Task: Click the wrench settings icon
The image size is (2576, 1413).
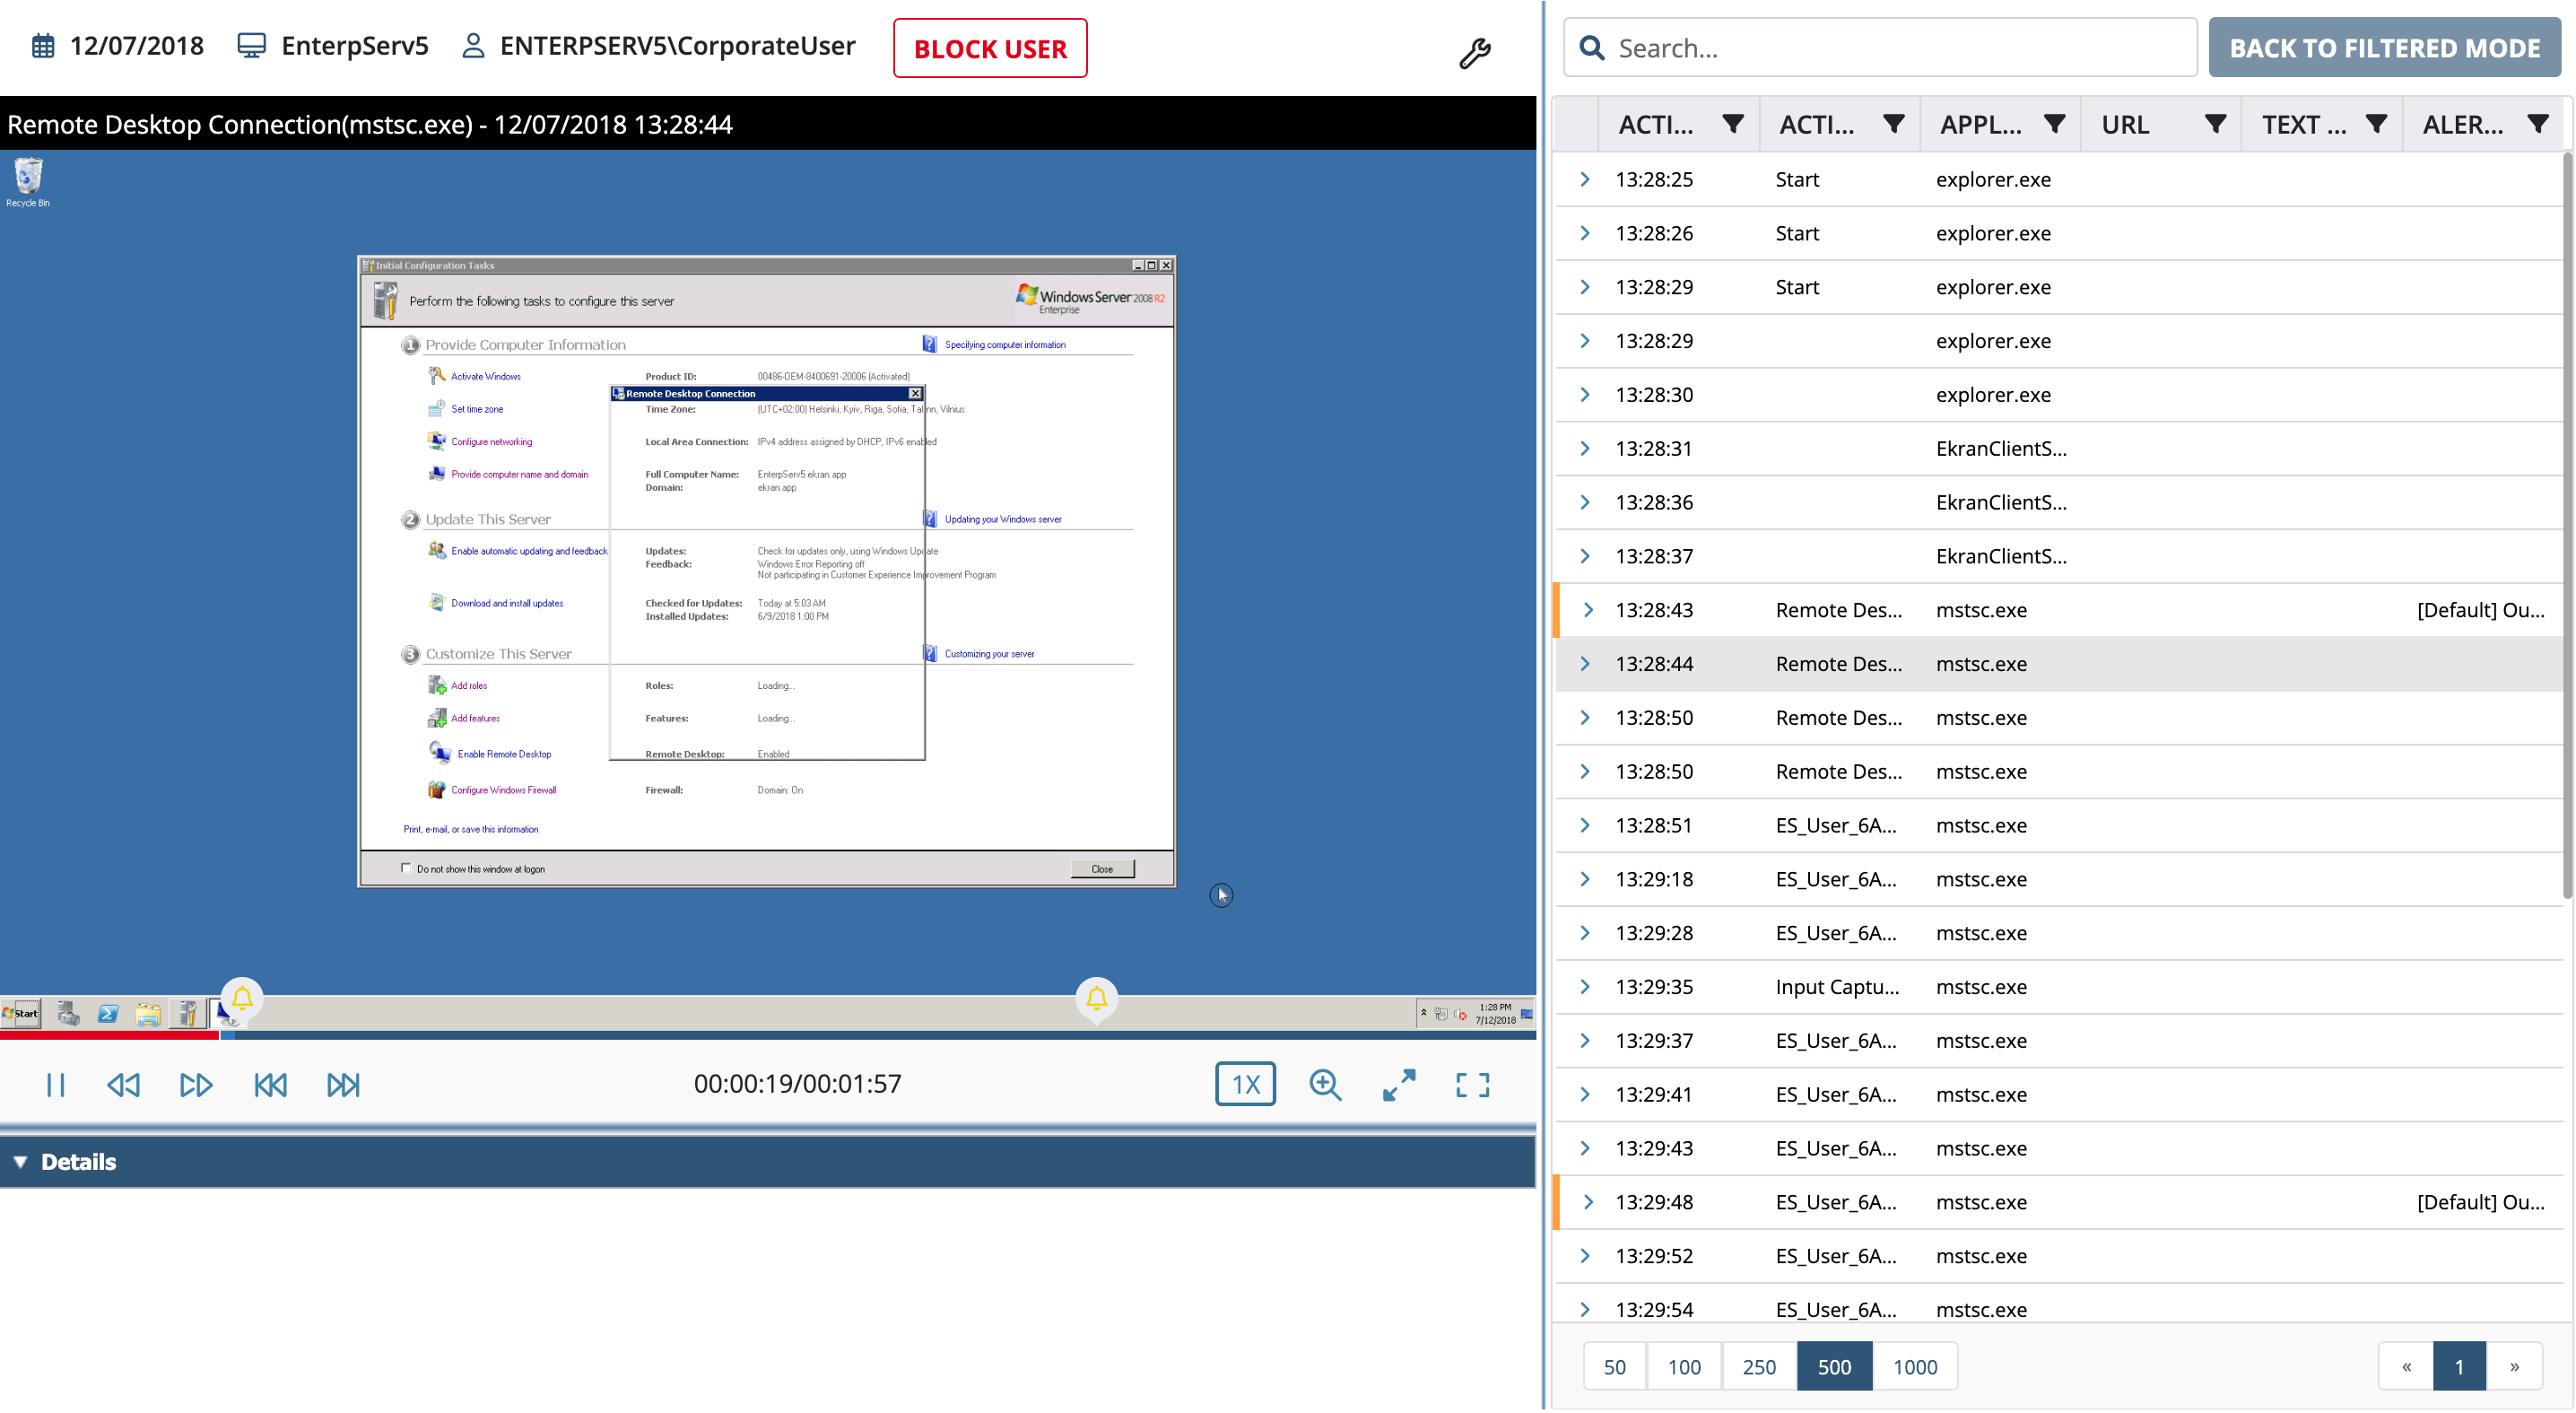Action: pyautogui.click(x=1474, y=52)
